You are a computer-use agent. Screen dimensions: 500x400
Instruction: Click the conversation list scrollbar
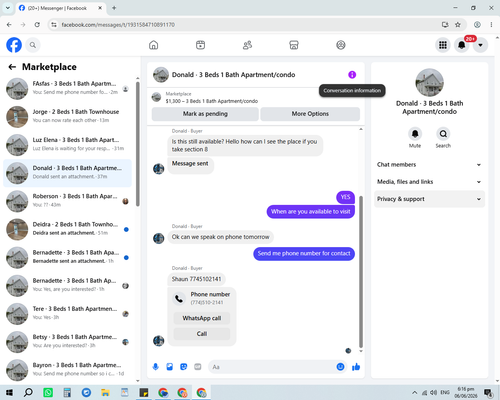138,143
